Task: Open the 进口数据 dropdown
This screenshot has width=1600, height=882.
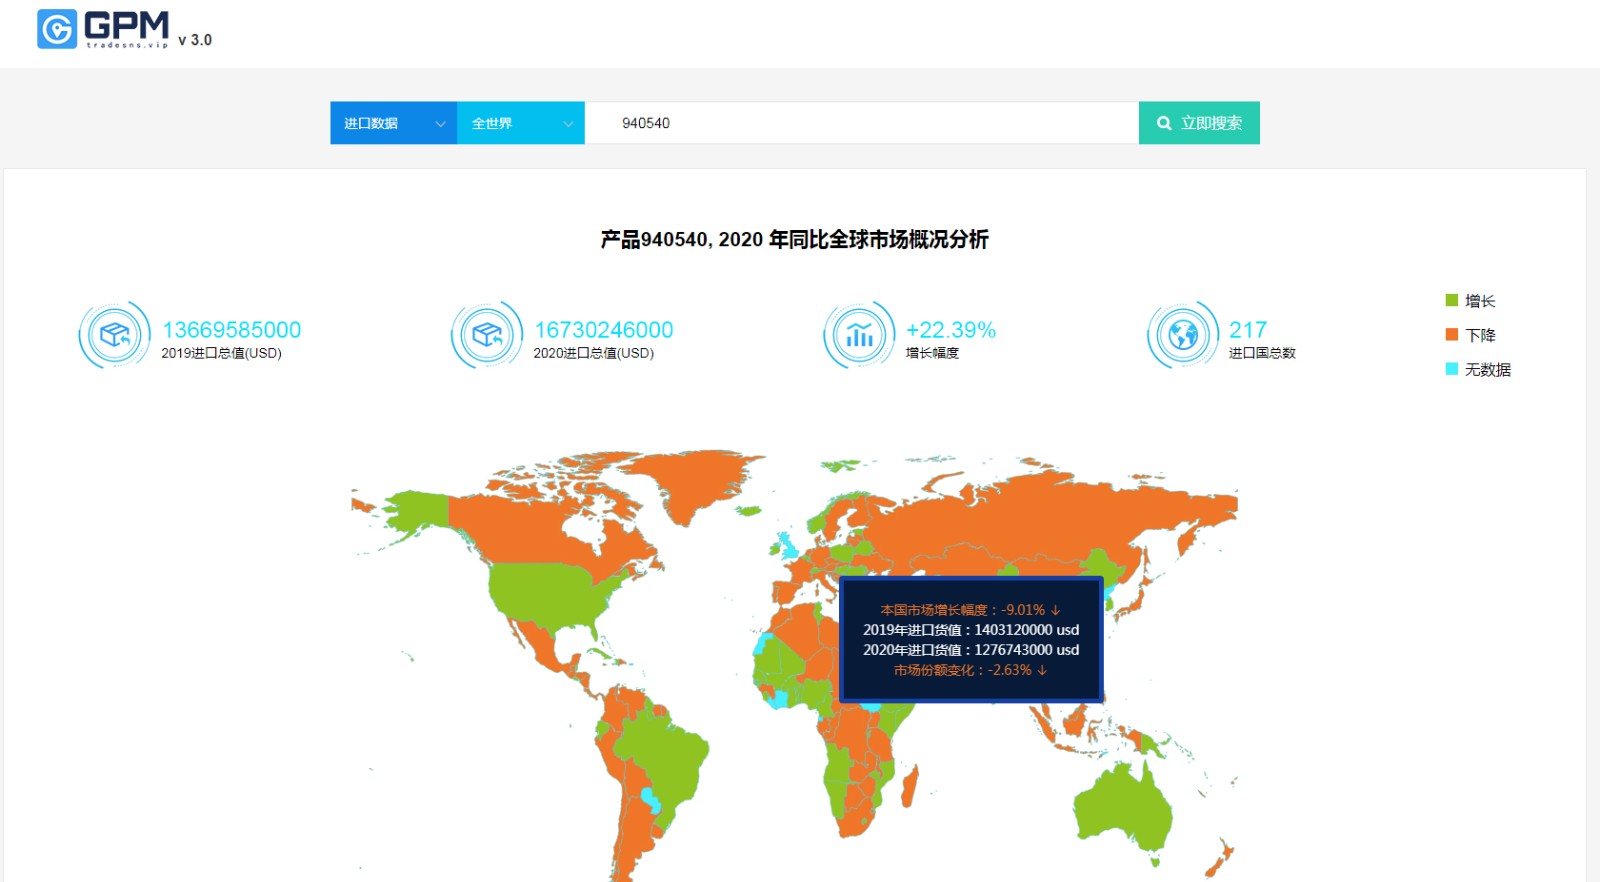Action: coord(394,123)
